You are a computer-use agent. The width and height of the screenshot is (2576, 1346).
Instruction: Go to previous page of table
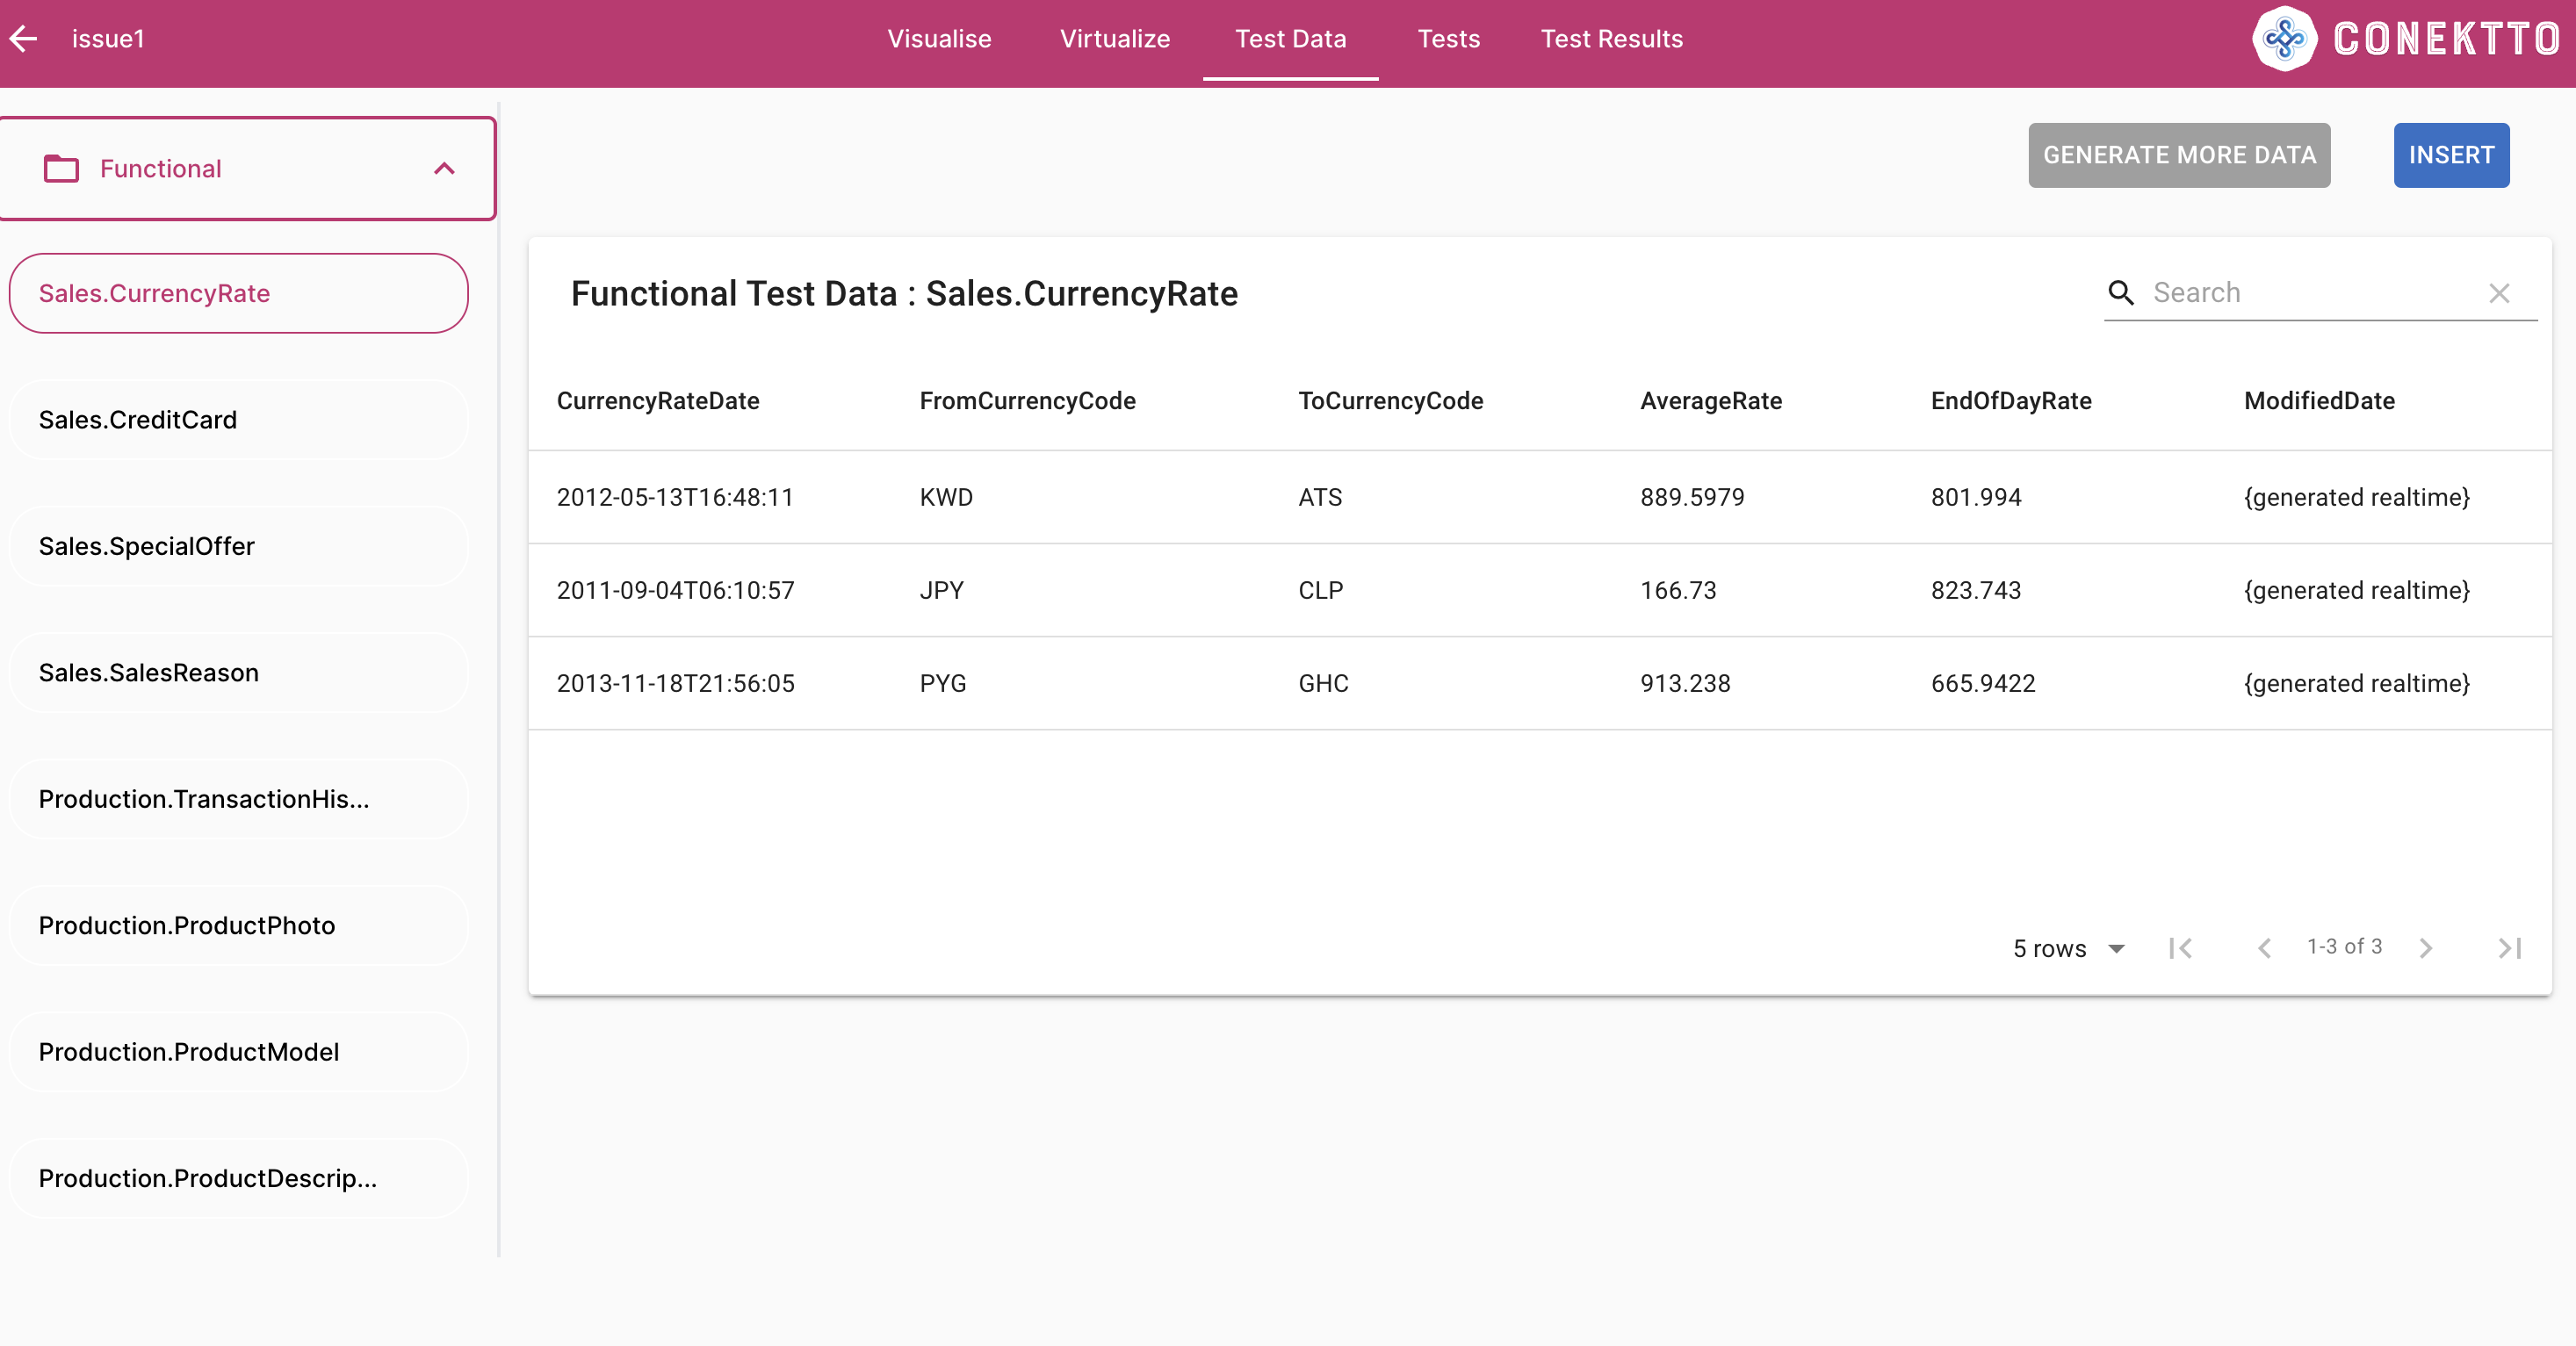(x=2264, y=947)
